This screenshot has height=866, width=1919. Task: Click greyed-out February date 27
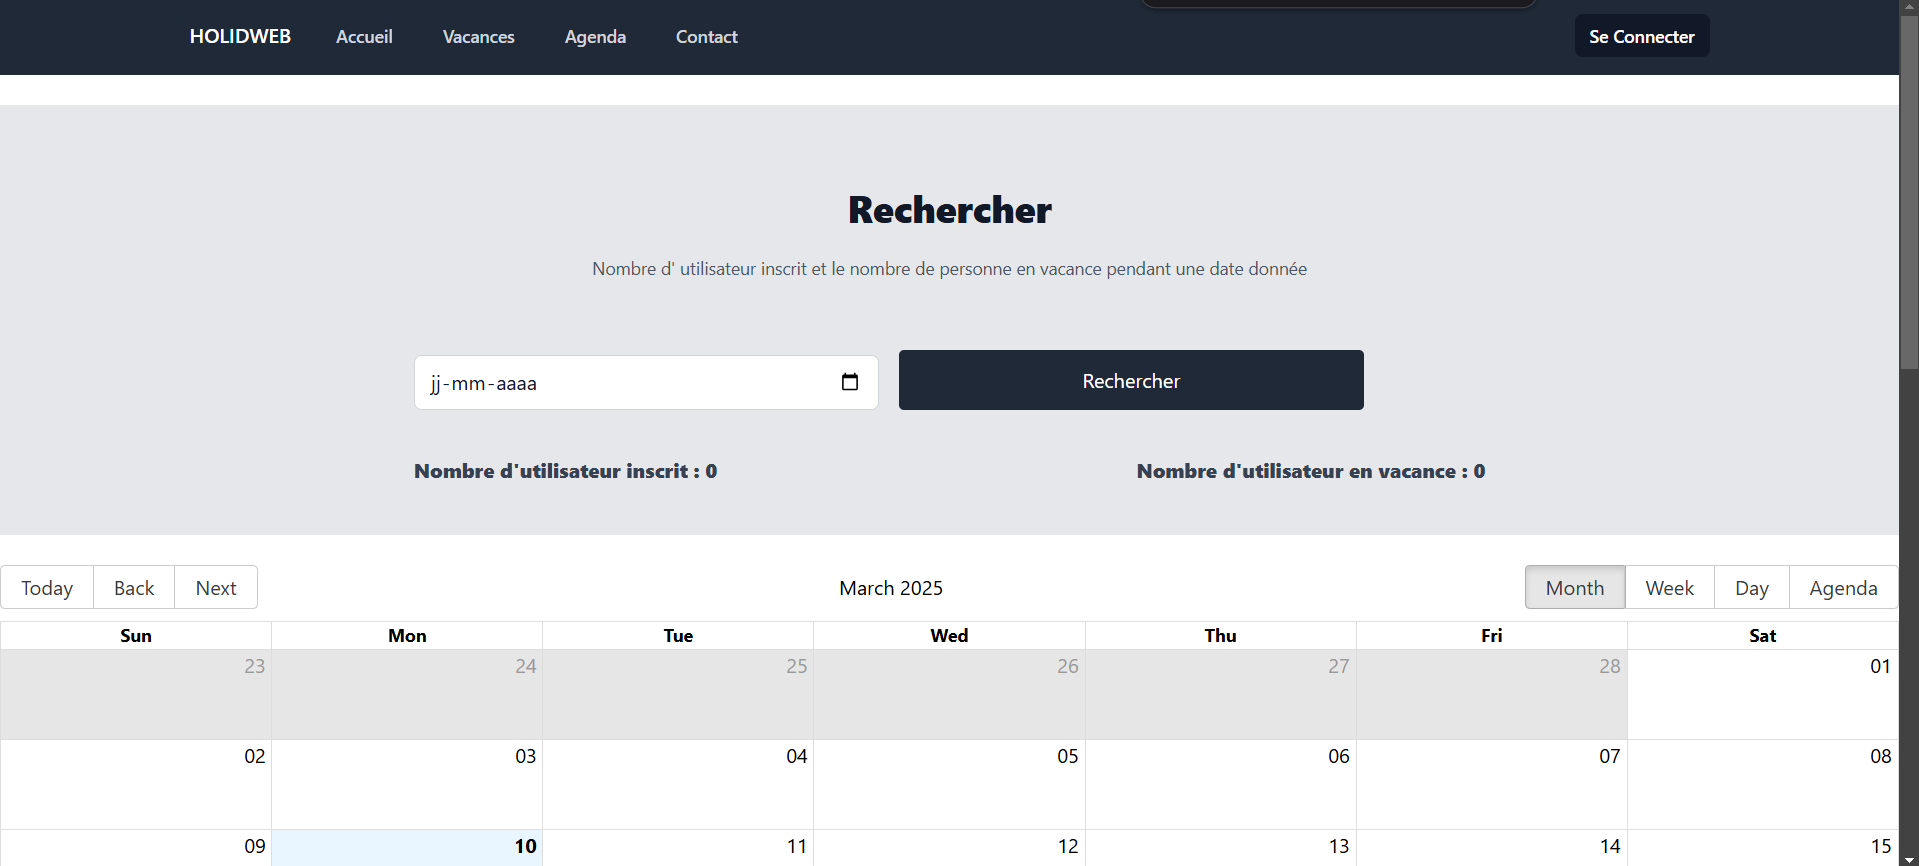click(x=1339, y=666)
